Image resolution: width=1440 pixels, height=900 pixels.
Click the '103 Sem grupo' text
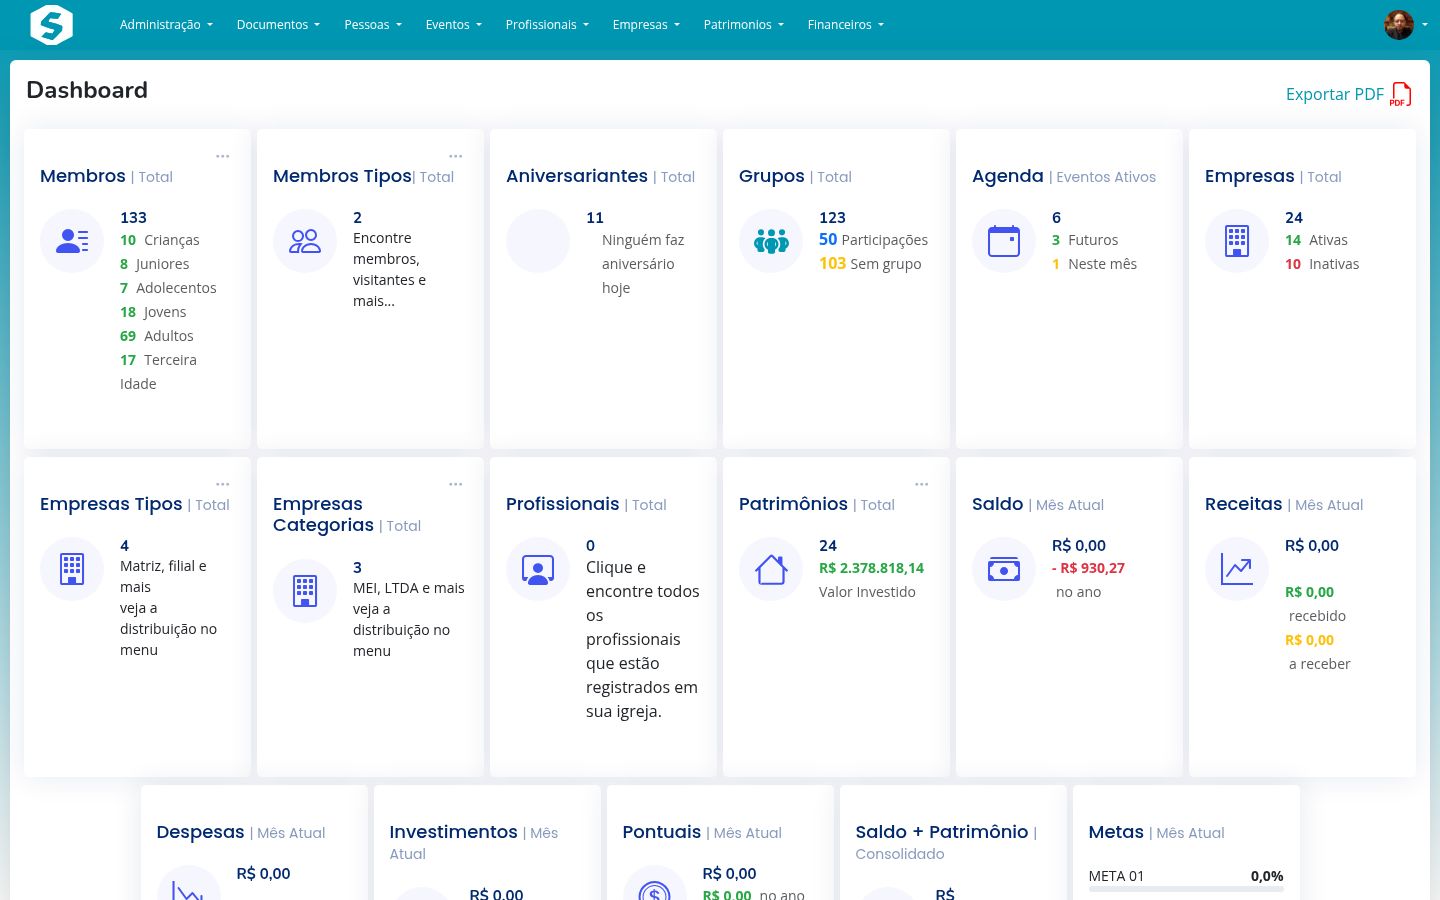[x=870, y=264]
